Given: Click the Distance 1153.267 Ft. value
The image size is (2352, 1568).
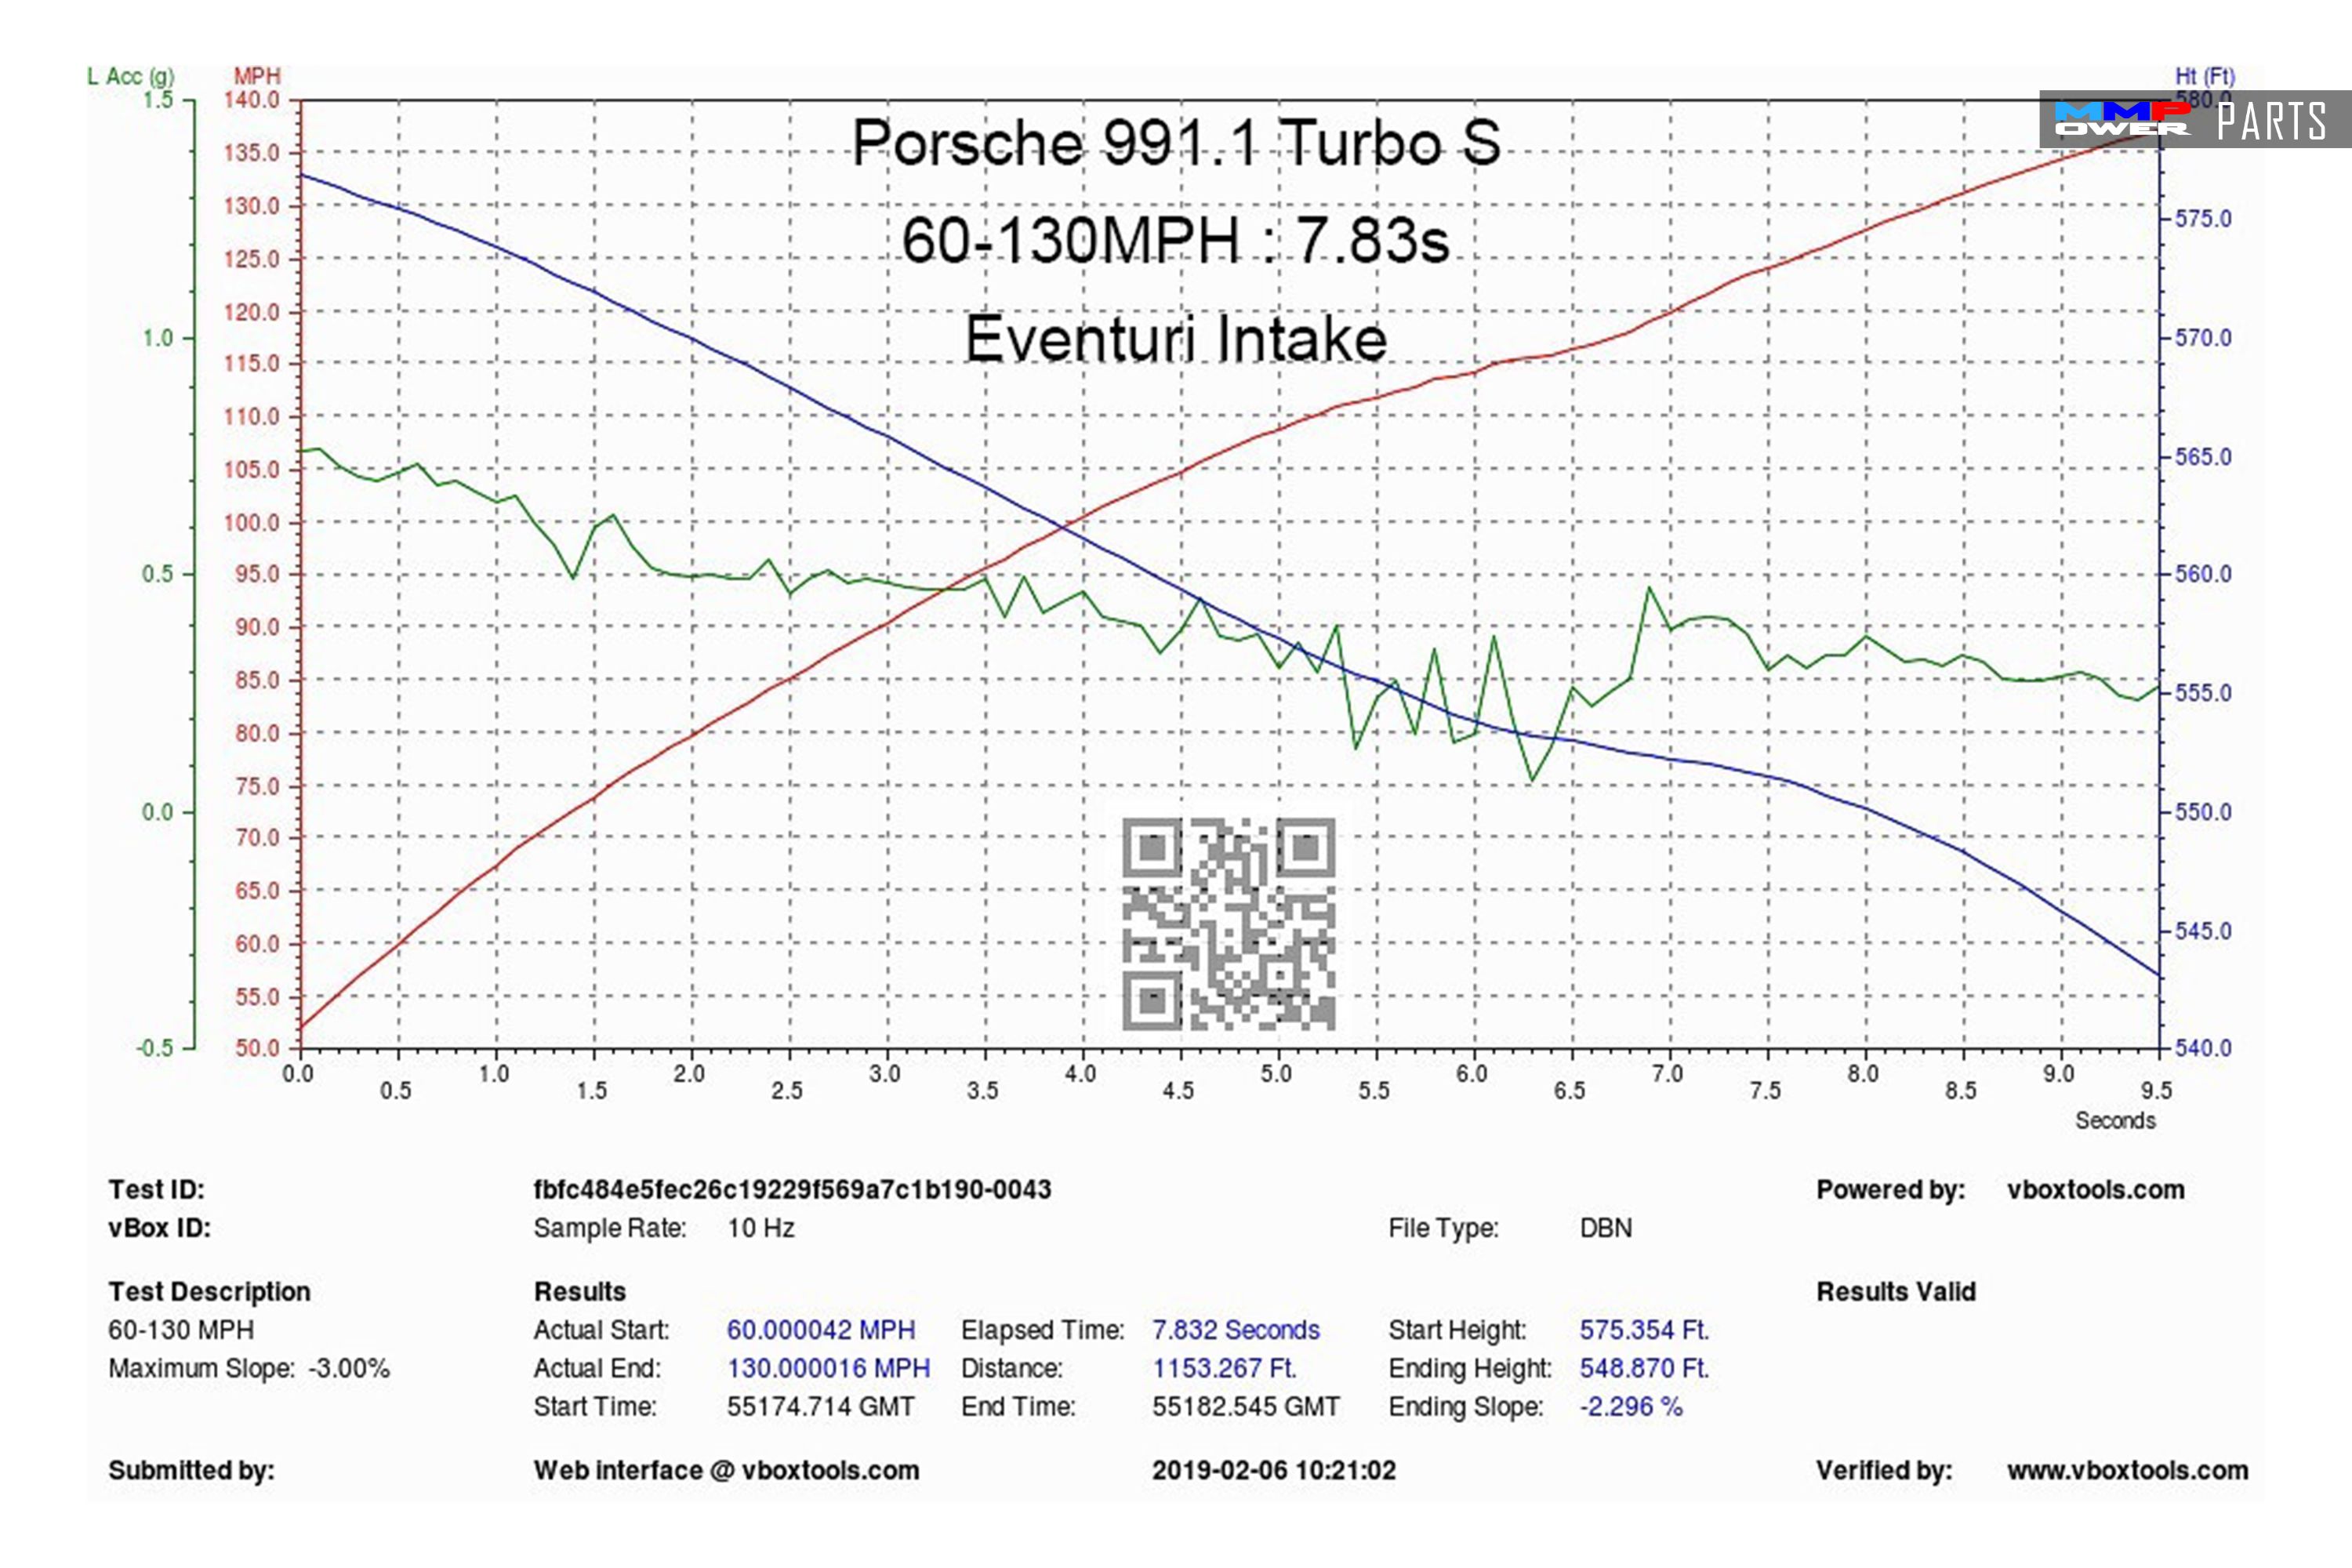Looking at the screenshot, I should (1224, 1368).
